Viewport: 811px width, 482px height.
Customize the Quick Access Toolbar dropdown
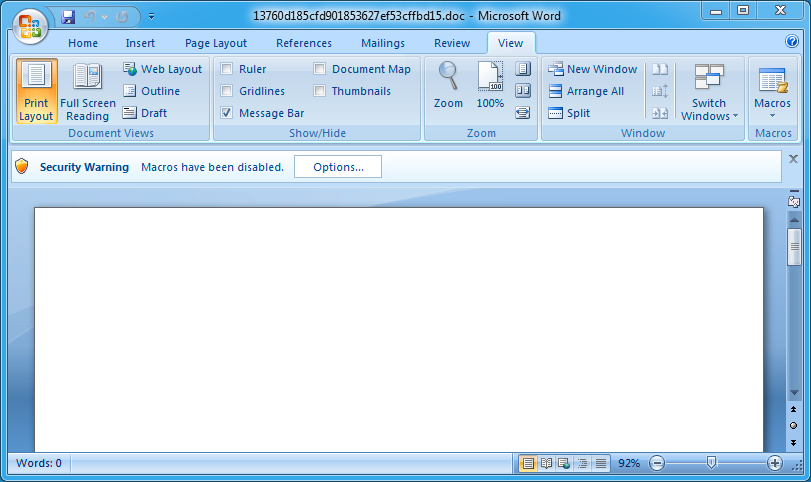pyautogui.click(x=152, y=17)
